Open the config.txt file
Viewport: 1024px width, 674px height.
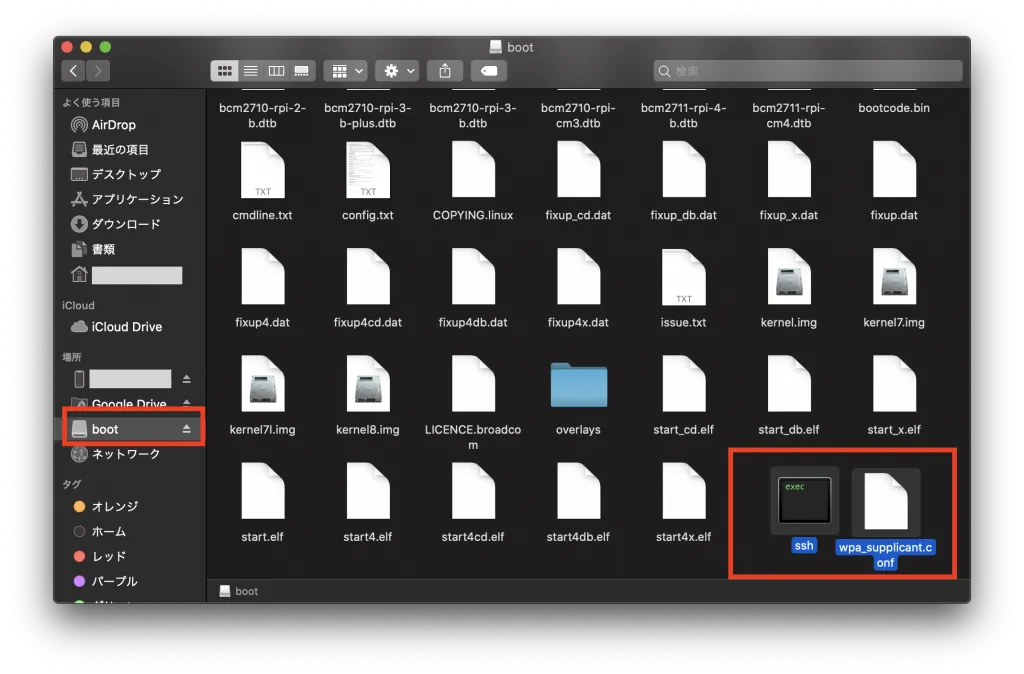pyautogui.click(x=368, y=170)
